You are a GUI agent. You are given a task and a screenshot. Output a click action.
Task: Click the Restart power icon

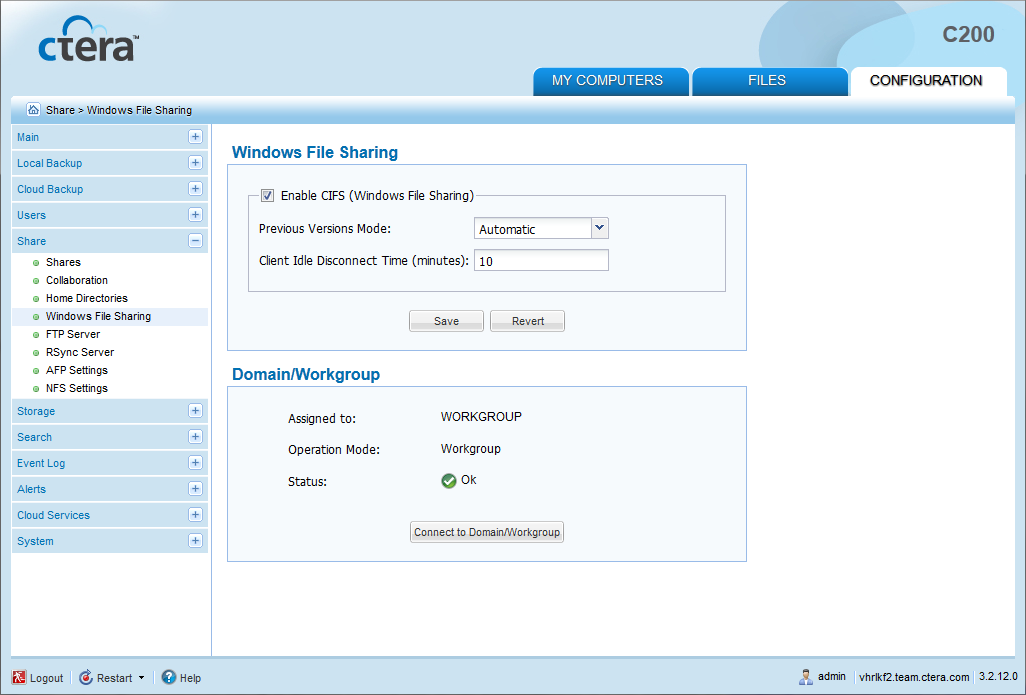pos(86,677)
